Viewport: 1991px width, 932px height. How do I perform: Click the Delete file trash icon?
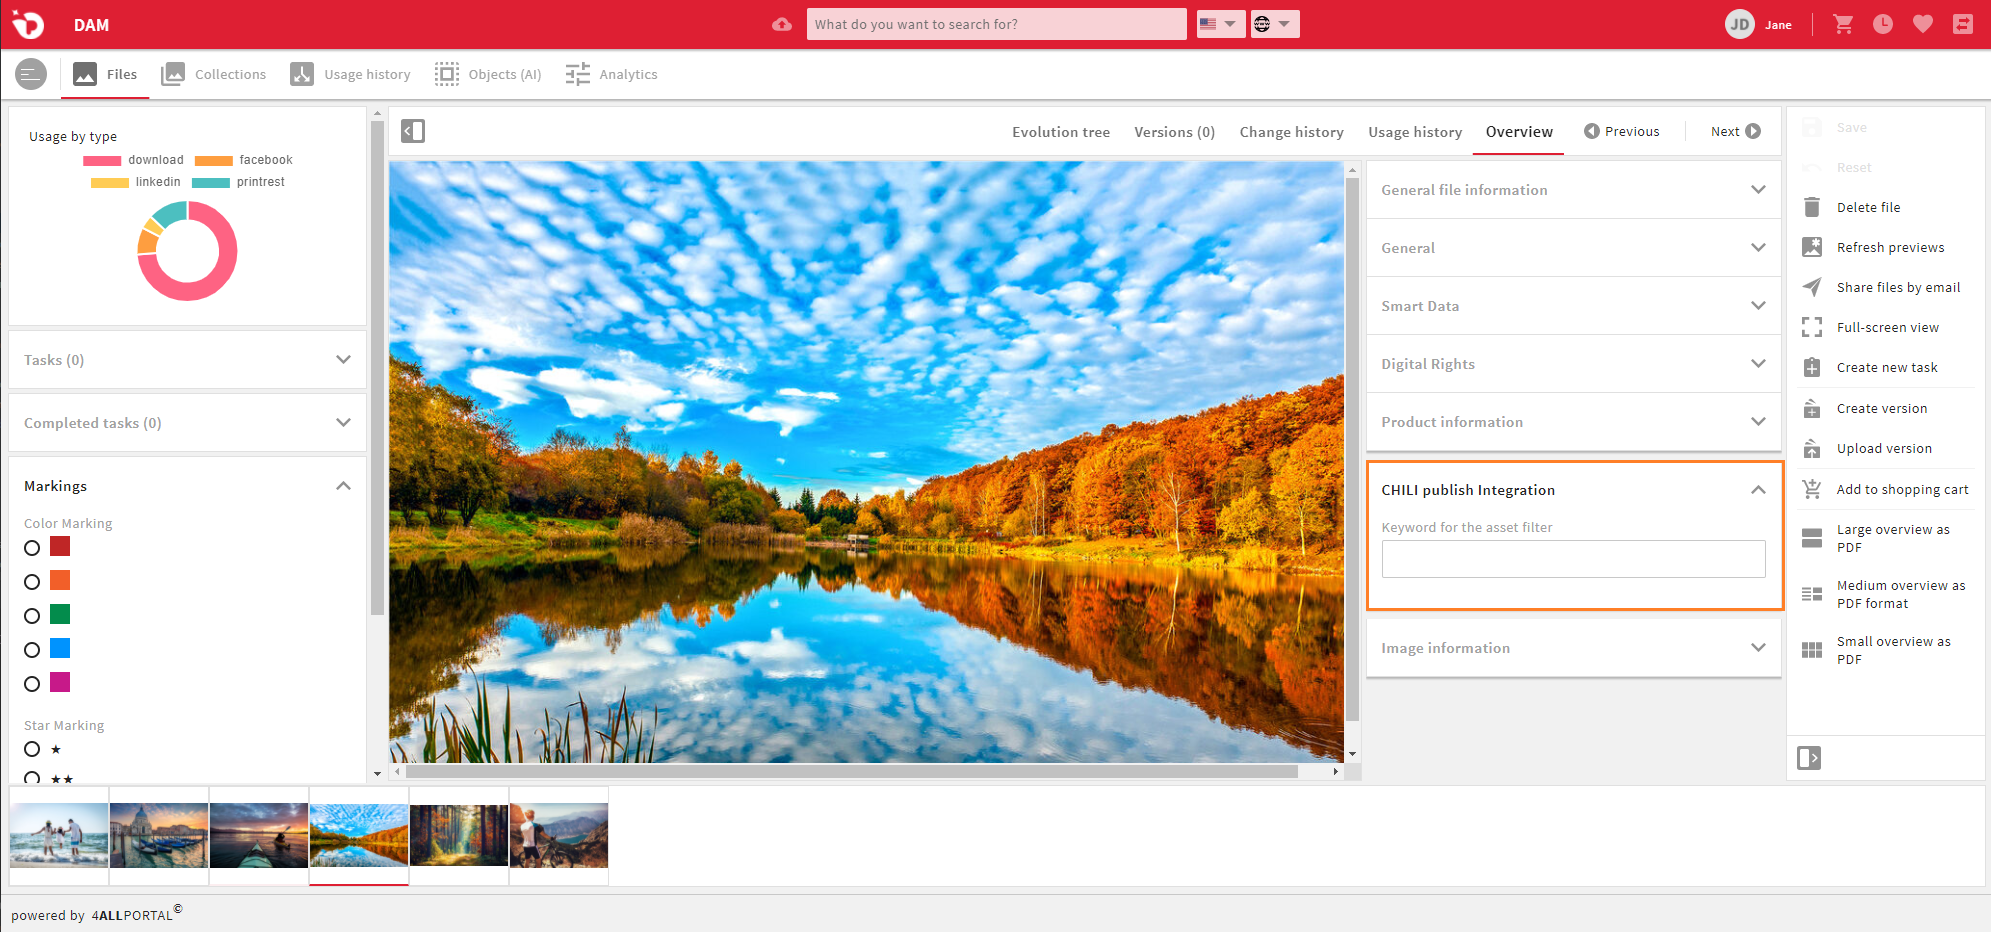(1812, 207)
